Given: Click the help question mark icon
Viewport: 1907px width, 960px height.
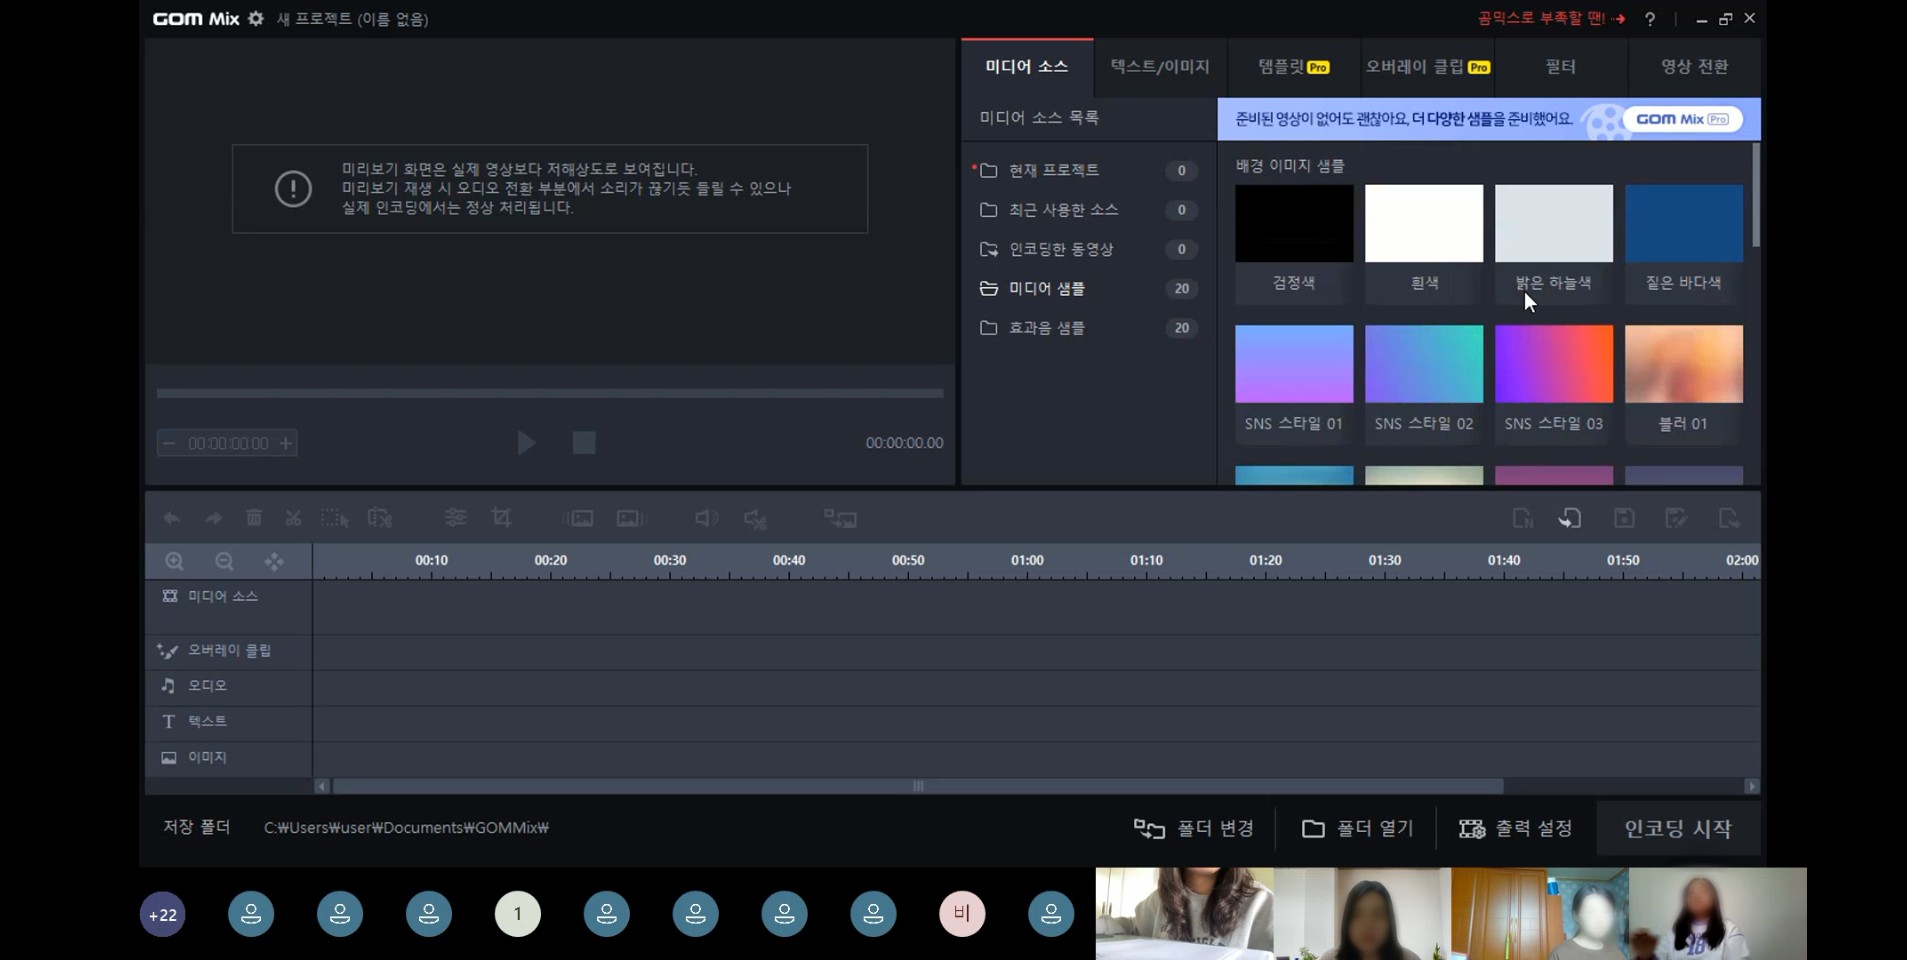Looking at the screenshot, I should (x=1650, y=19).
